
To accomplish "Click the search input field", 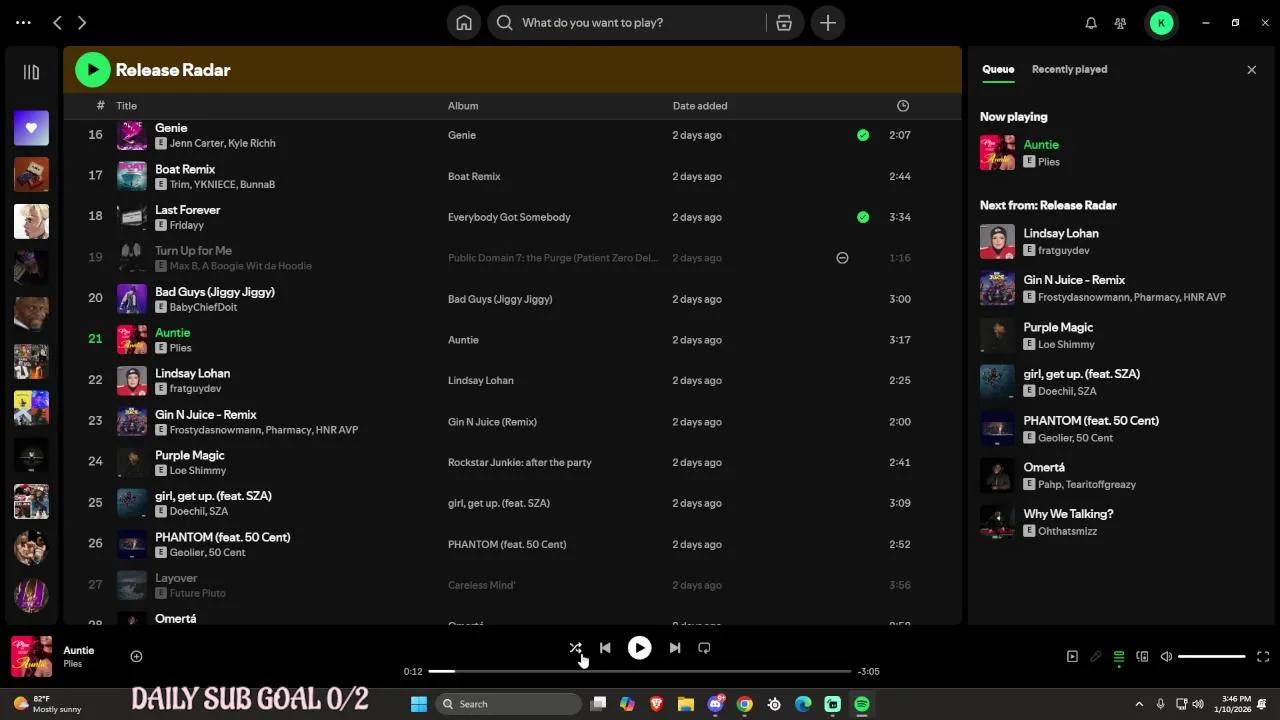I will coord(640,23).
